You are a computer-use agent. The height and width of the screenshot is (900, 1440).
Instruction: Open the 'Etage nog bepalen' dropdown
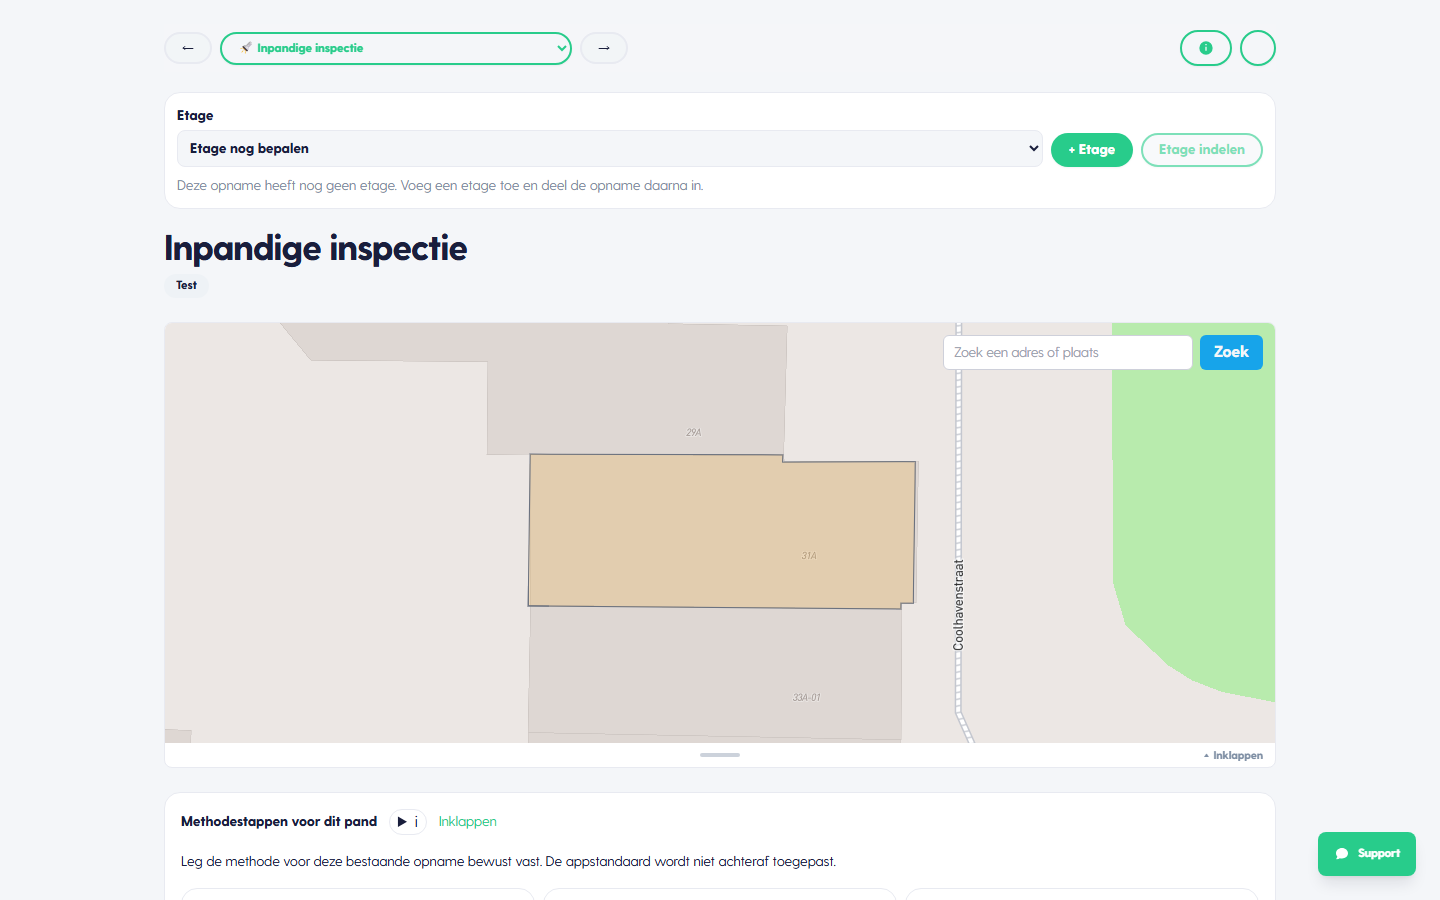point(610,148)
